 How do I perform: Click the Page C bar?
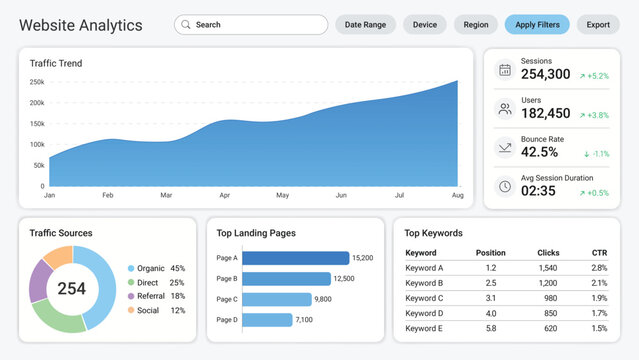click(277, 299)
